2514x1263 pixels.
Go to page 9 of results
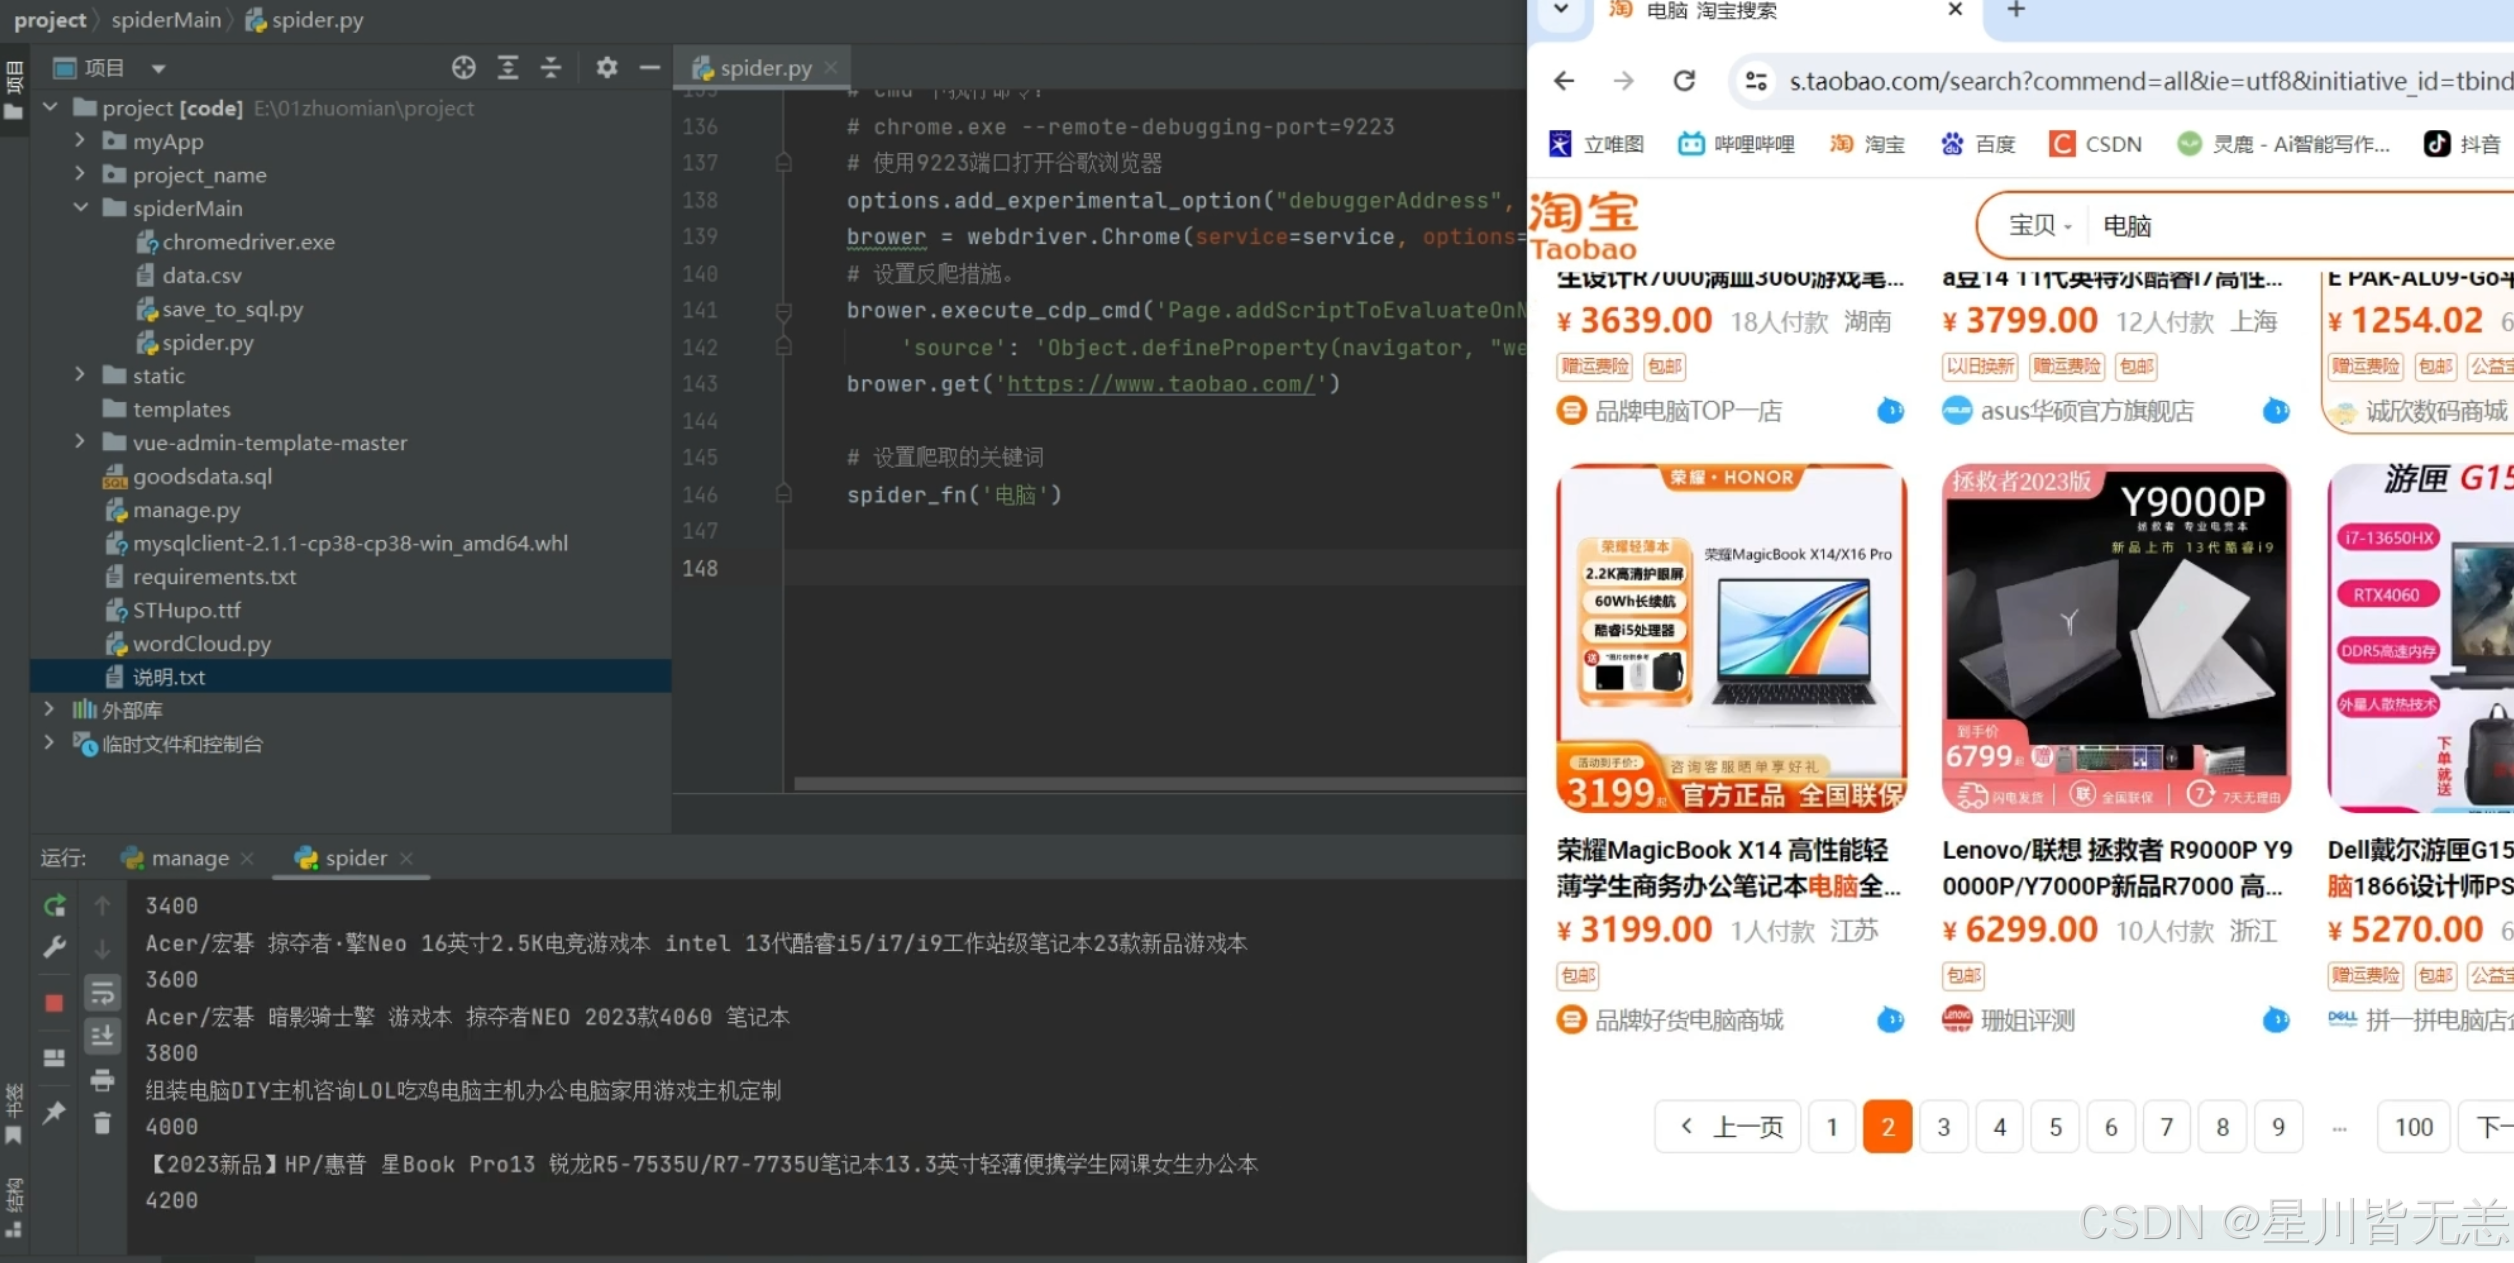tap(2279, 1127)
